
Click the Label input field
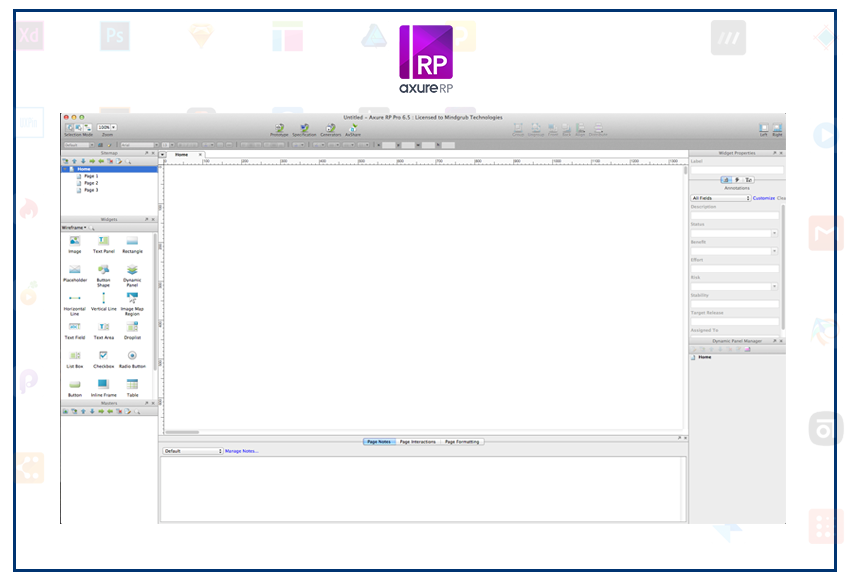(x=737, y=170)
